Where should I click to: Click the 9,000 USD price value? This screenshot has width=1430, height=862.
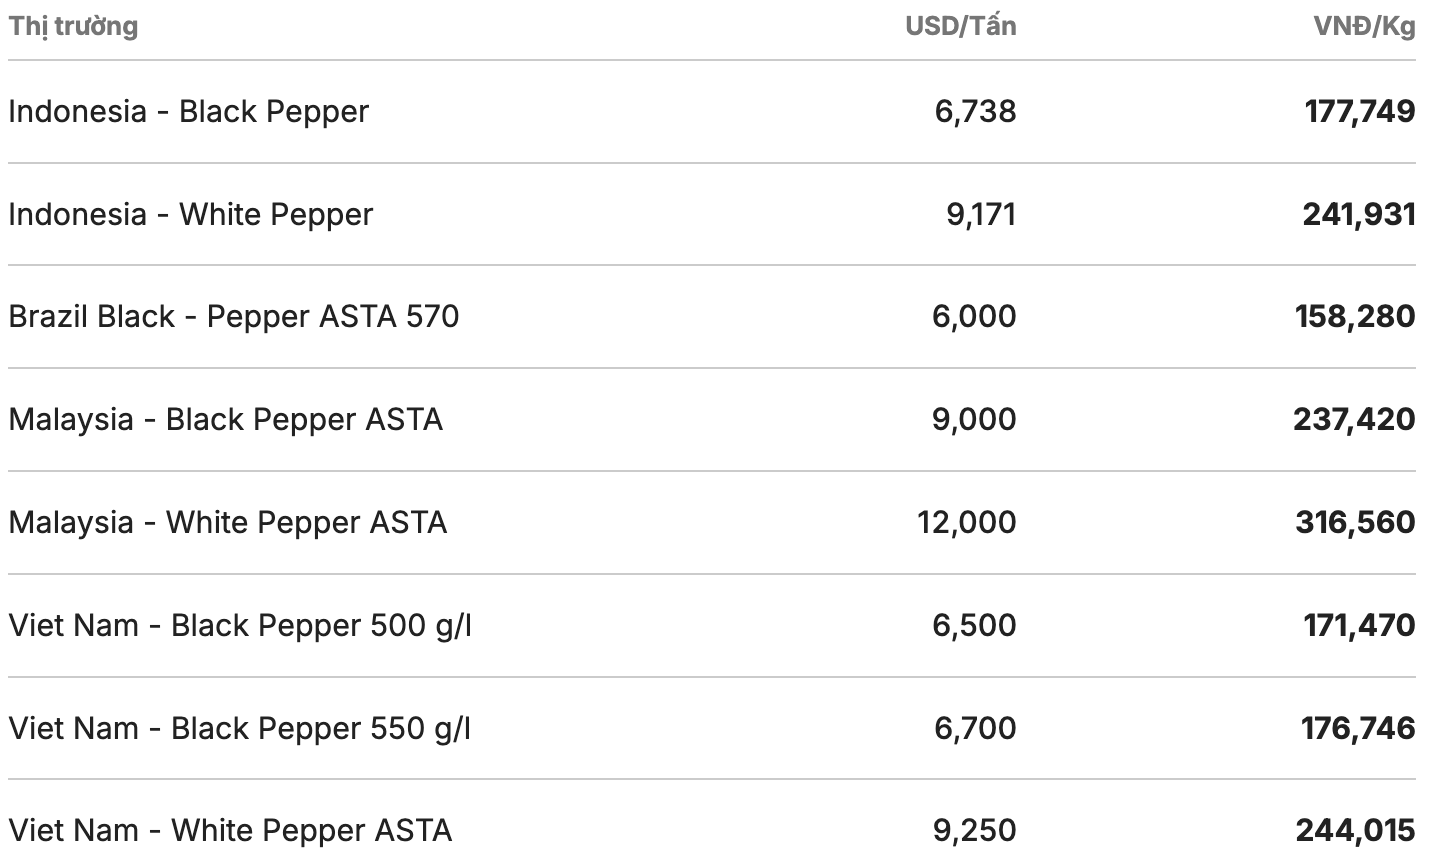973,419
